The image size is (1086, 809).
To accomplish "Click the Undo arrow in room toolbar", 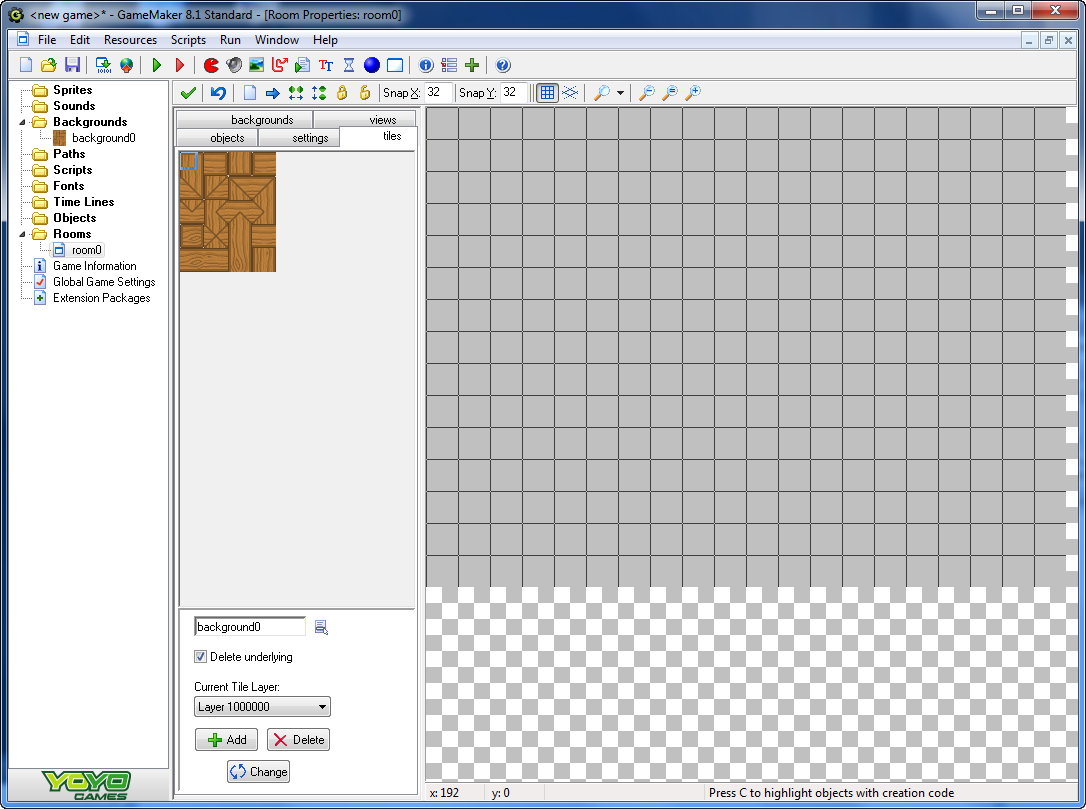I will click(217, 93).
